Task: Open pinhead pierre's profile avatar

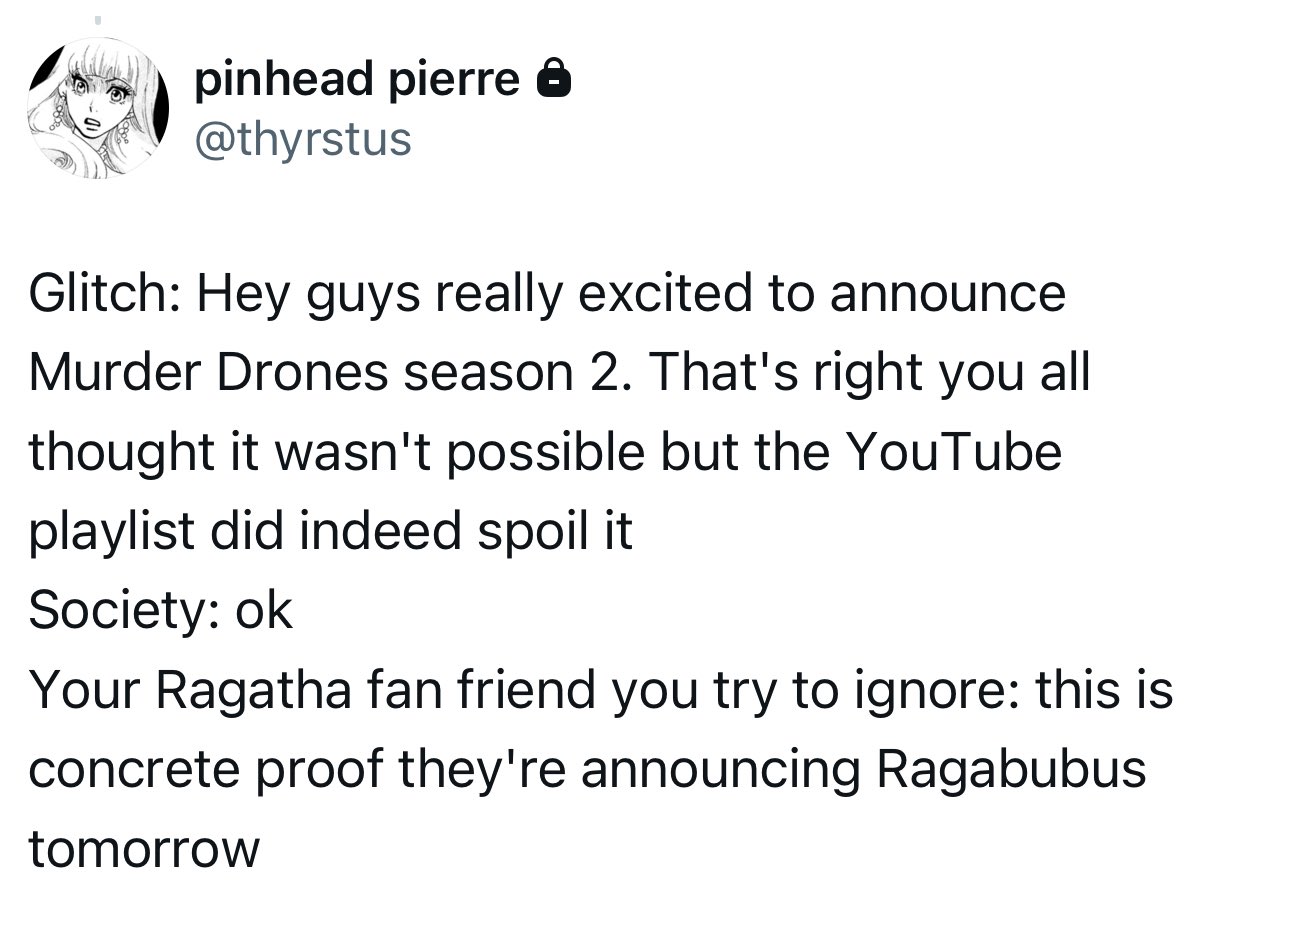Action: click(x=98, y=108)
